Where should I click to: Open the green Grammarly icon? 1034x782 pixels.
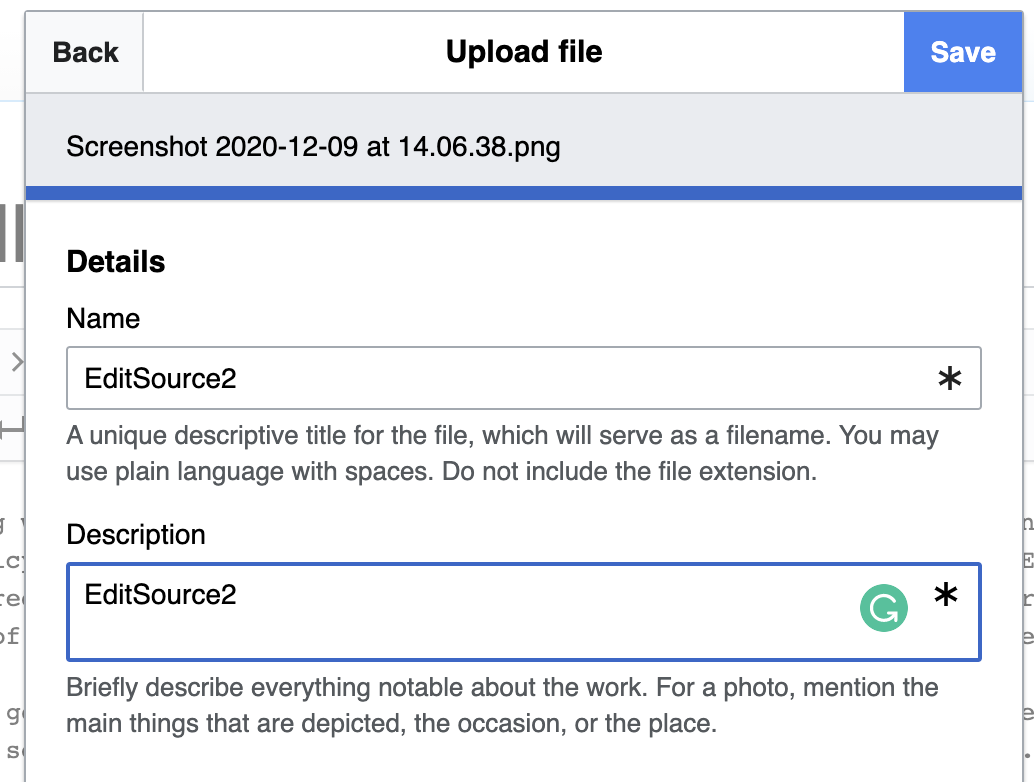click(883, 607)
